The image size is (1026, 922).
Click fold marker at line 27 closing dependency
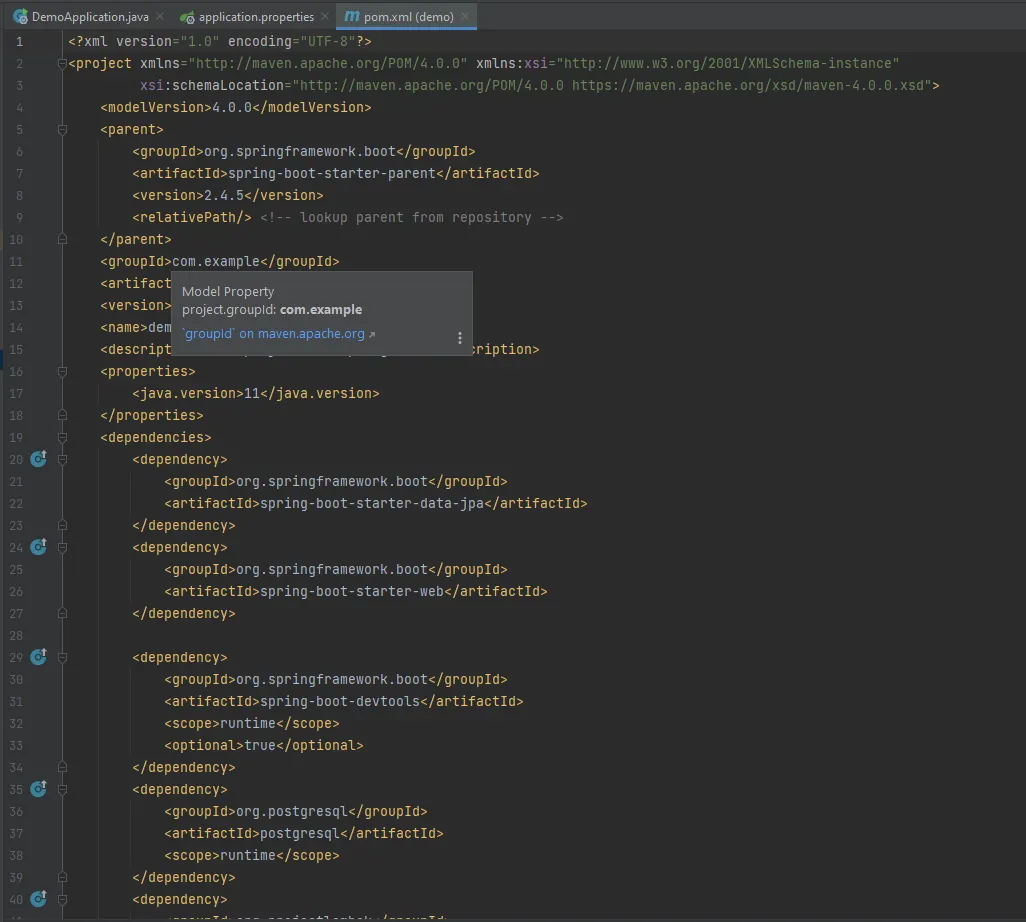point(62,613)
